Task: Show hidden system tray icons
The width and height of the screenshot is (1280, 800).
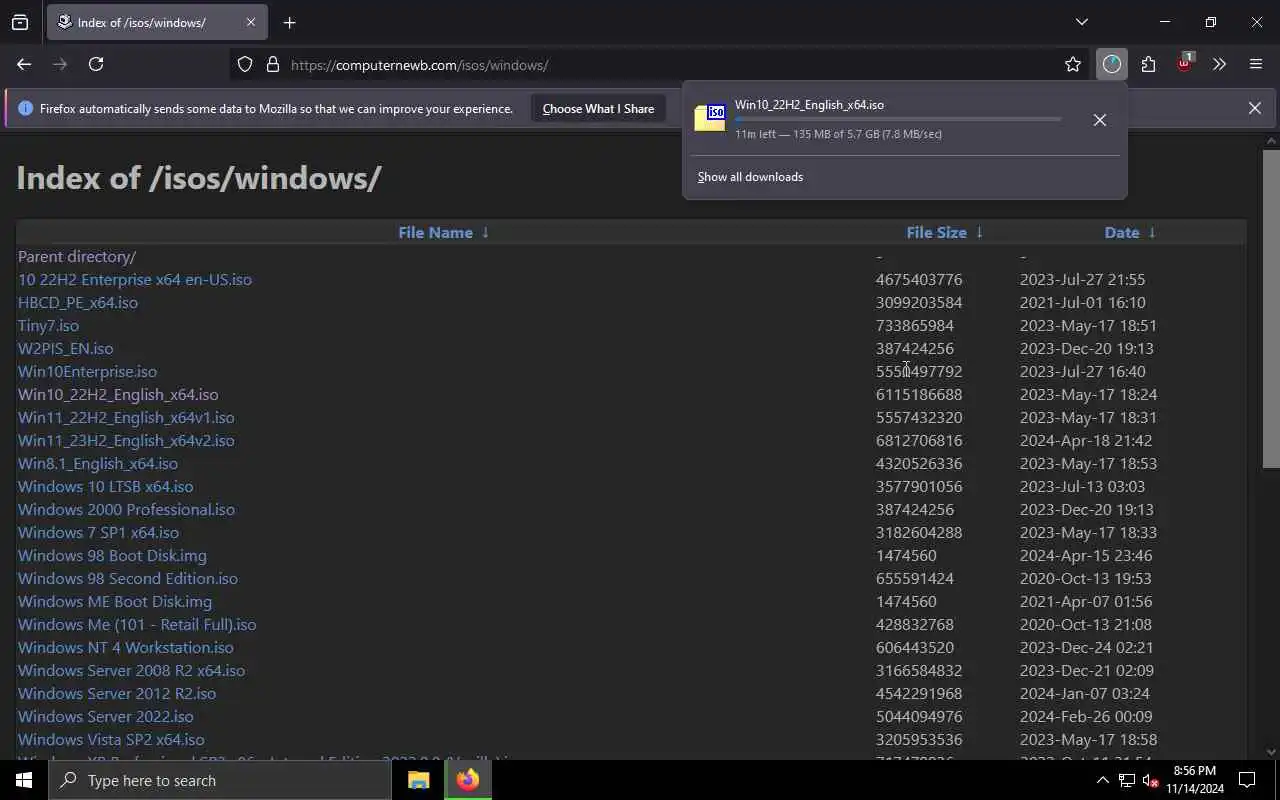Action: [1102, 780]
